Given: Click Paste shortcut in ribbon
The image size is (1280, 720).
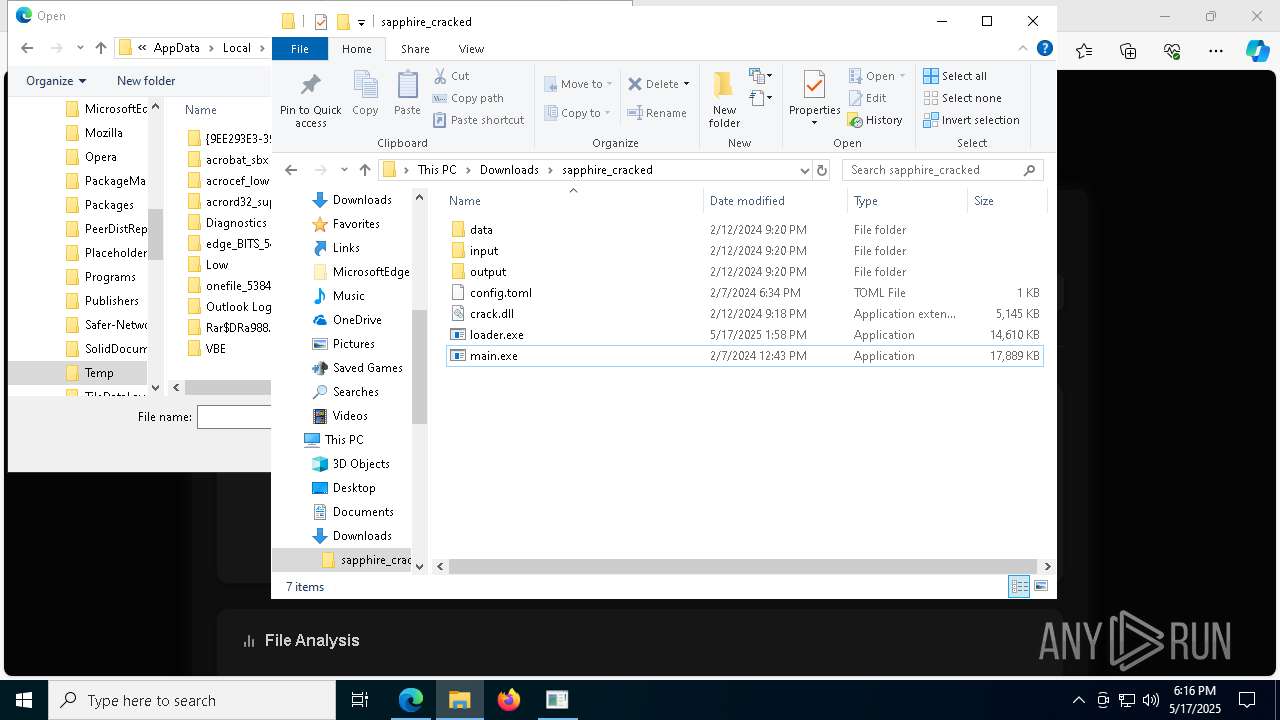Looking at the screenshot, I should [x=478, y=120].
